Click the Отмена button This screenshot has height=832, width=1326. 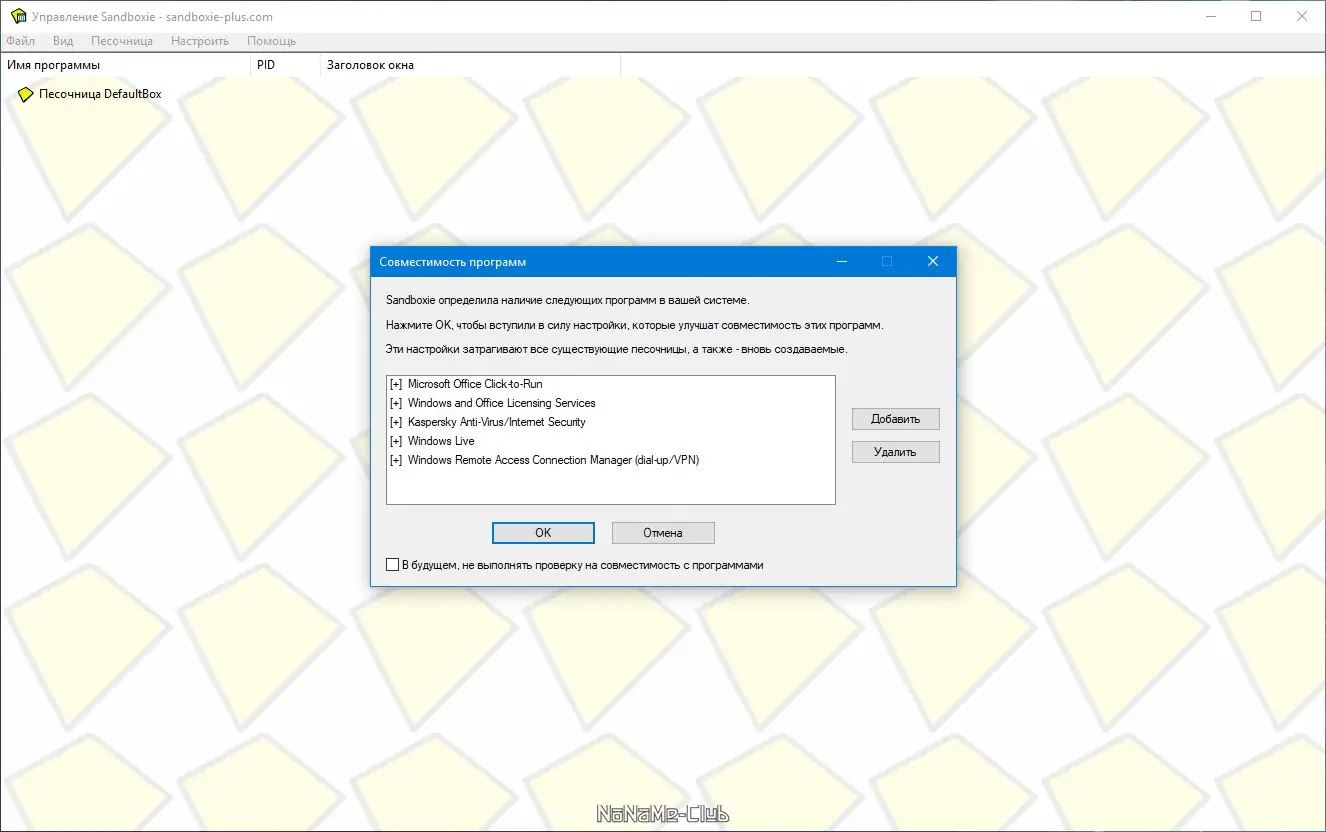pyautogui.click(x=663, y=533)
